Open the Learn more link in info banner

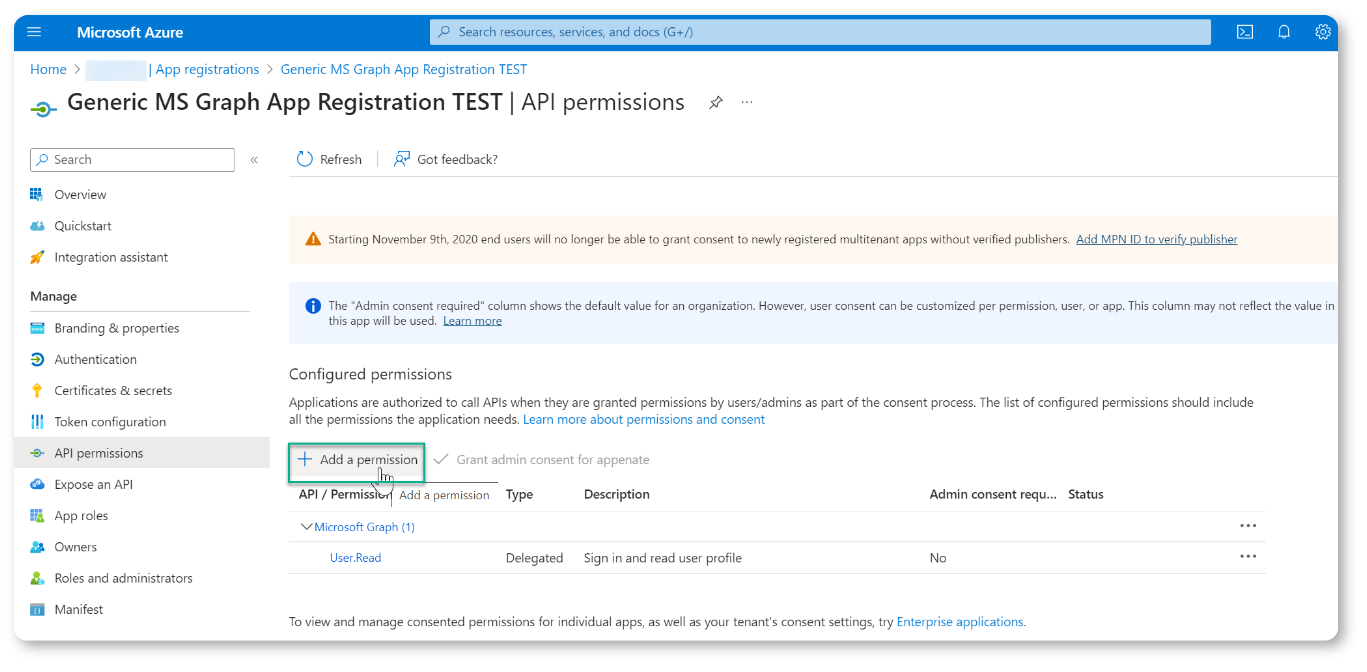click(472, 321)
